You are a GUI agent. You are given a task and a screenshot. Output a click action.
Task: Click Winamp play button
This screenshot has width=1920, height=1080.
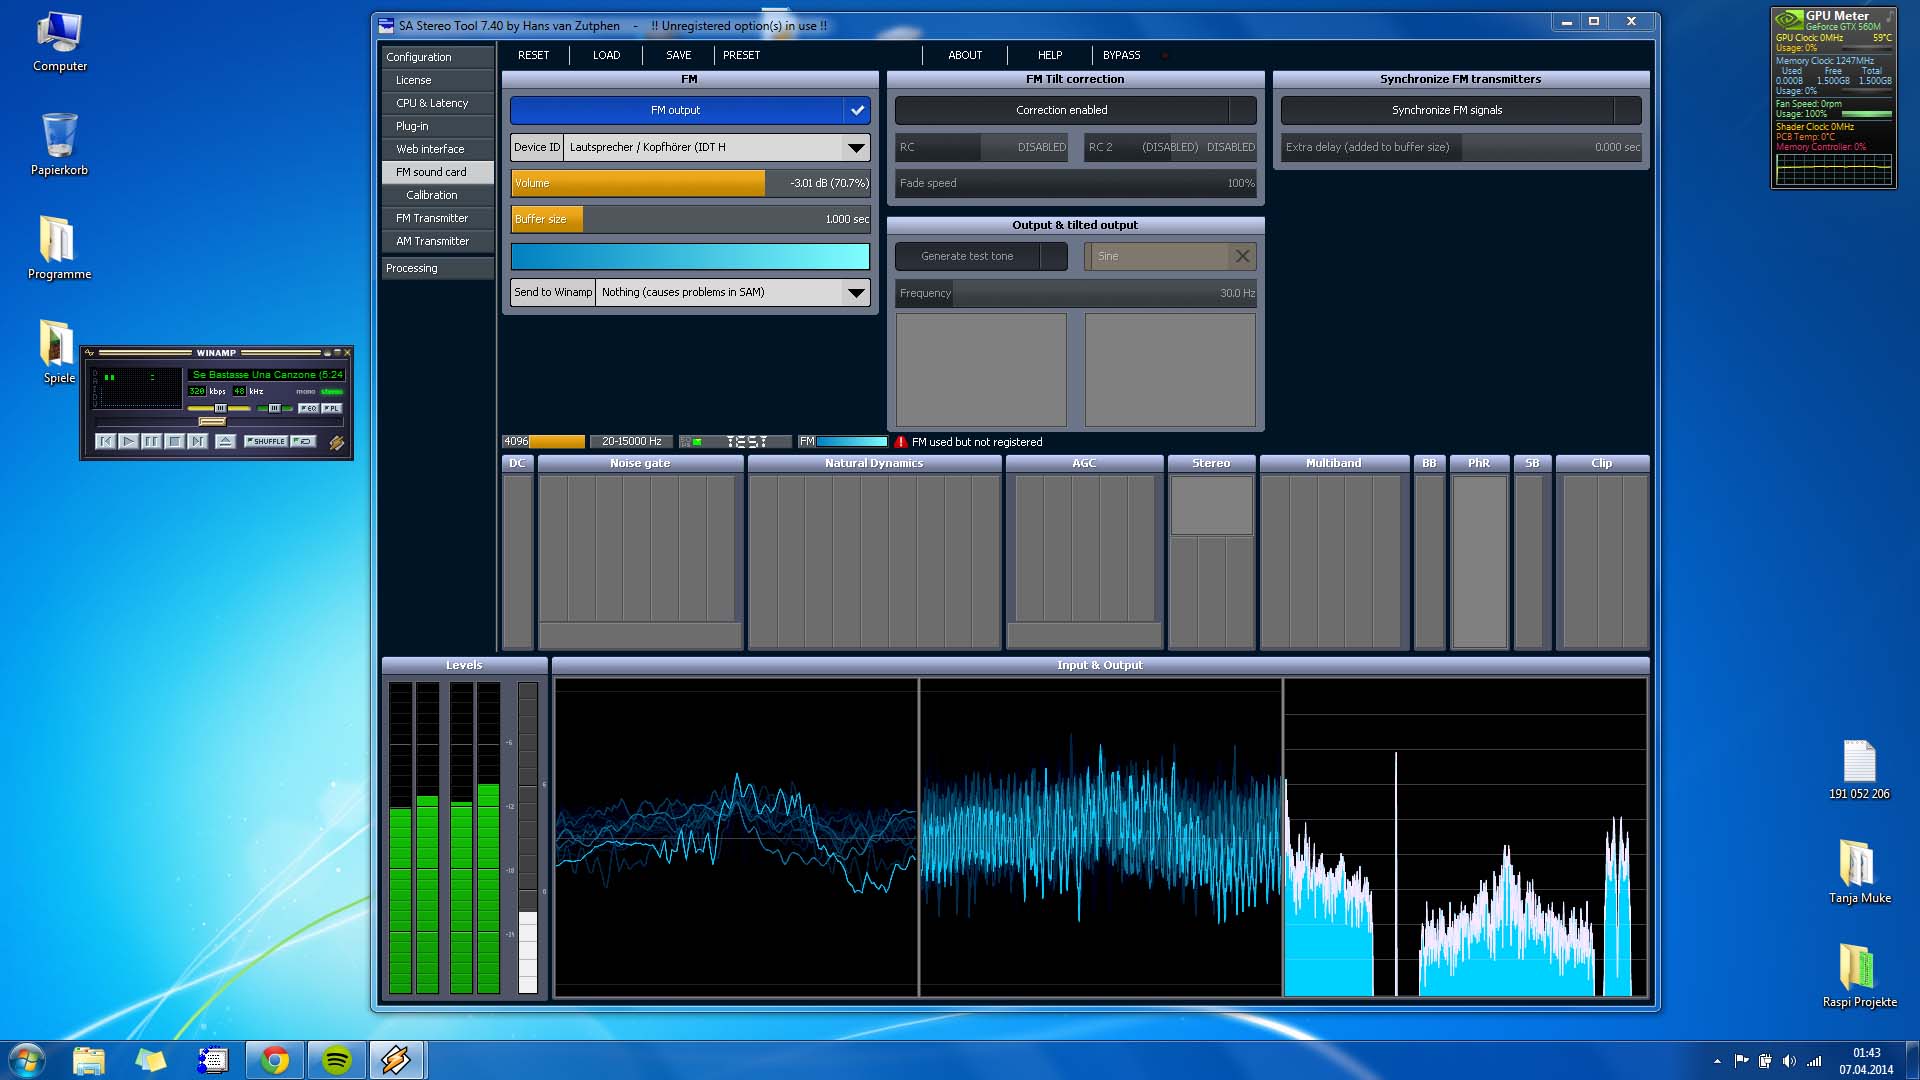pyautogui.click(x=128, y=441)
